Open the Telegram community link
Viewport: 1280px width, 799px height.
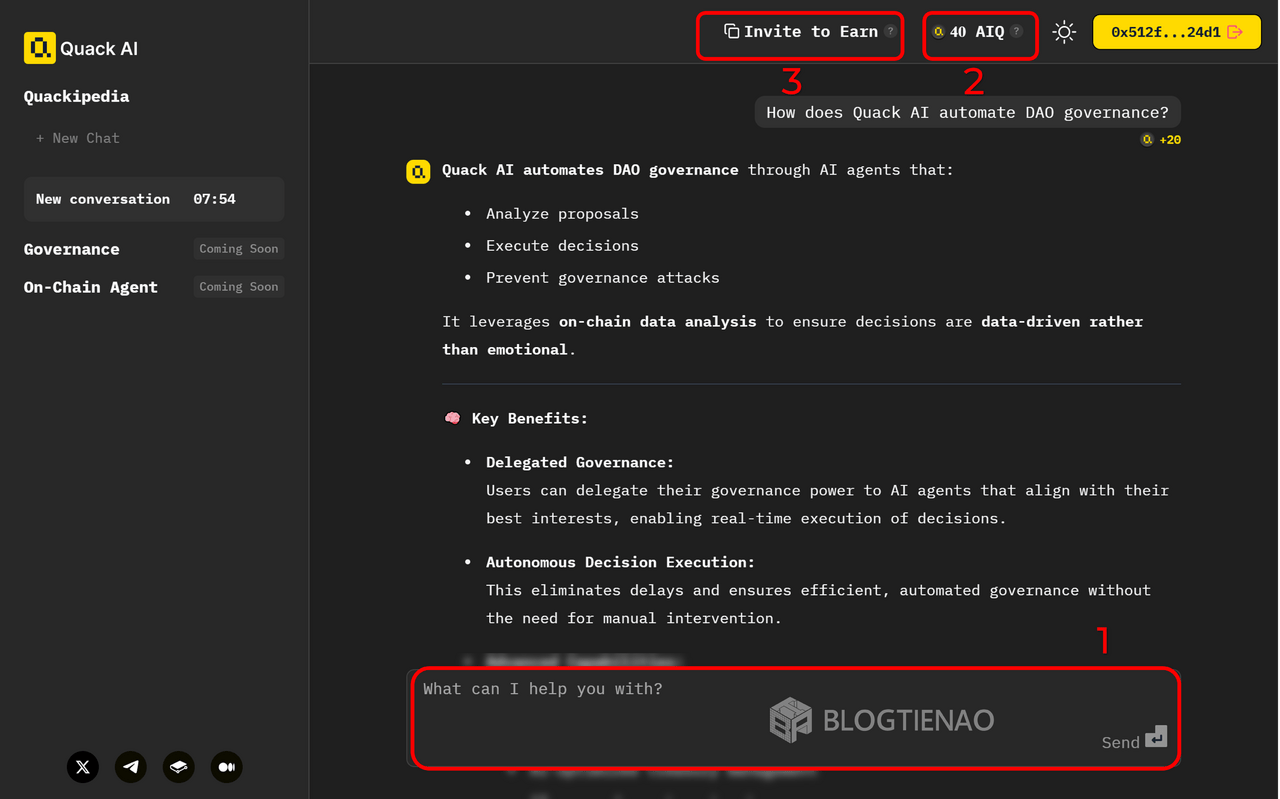(130, 767)
